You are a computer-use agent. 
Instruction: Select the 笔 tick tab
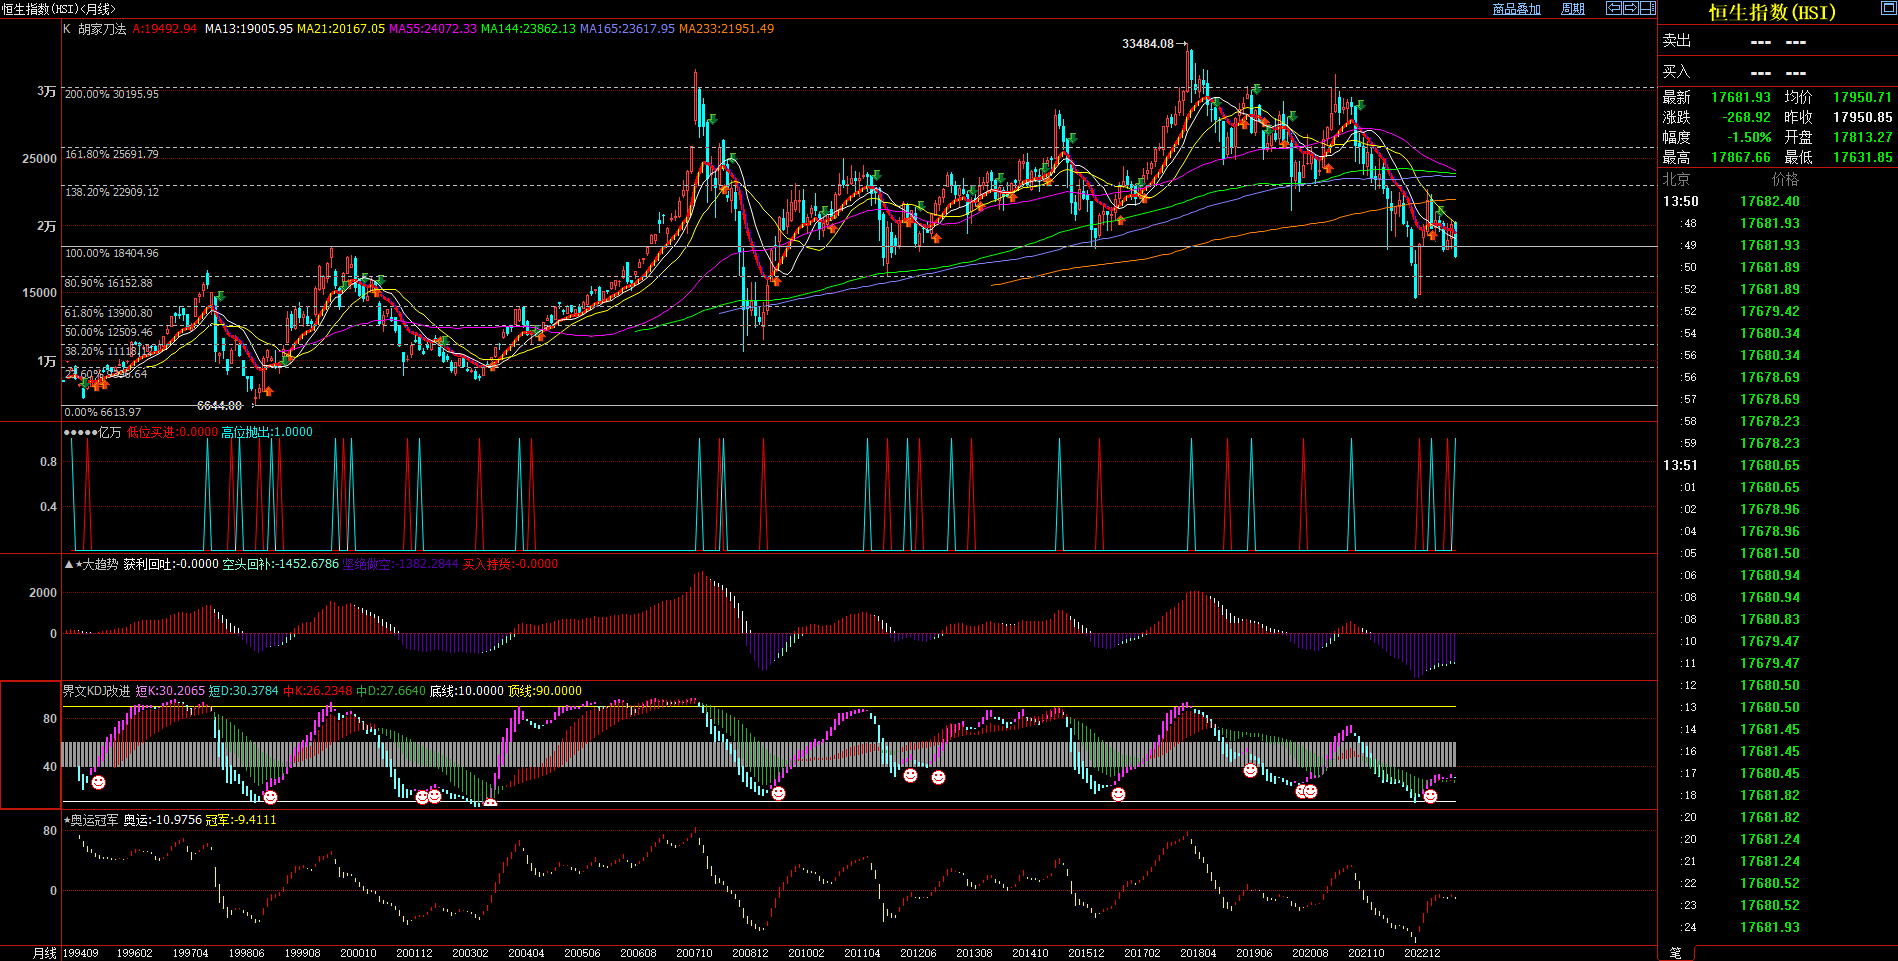pos(1676,953)
